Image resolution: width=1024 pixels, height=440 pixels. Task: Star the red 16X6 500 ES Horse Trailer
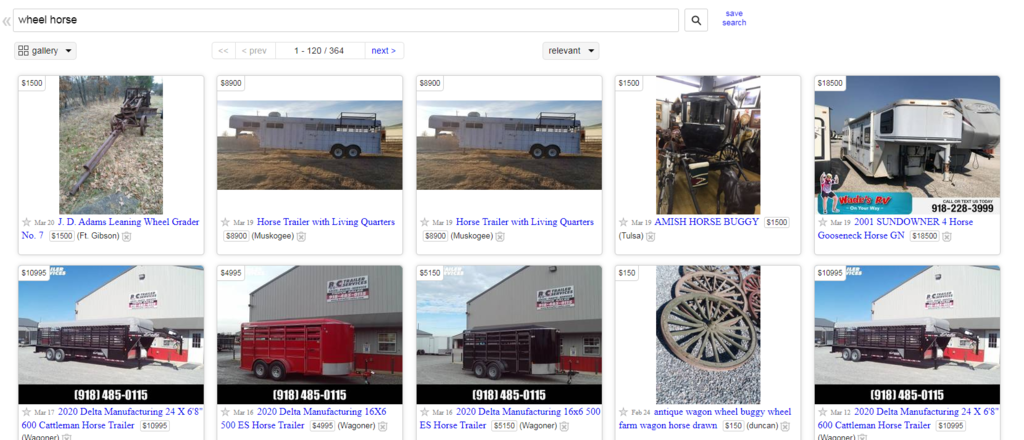point(225,412)
